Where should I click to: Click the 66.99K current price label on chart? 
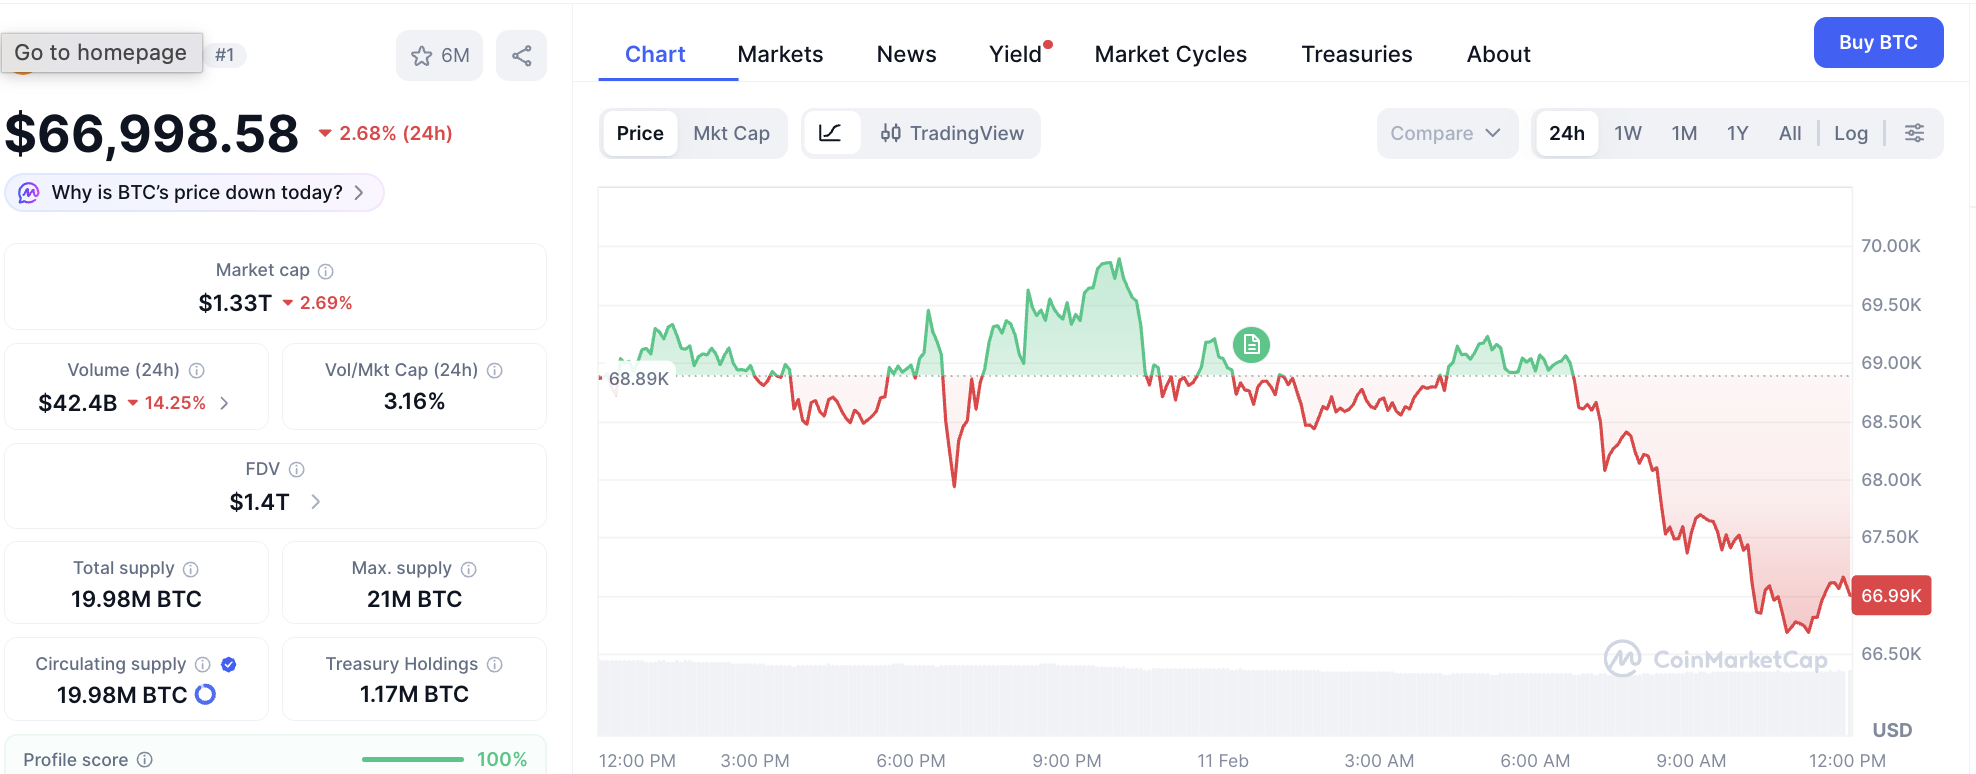point(1891,595)
